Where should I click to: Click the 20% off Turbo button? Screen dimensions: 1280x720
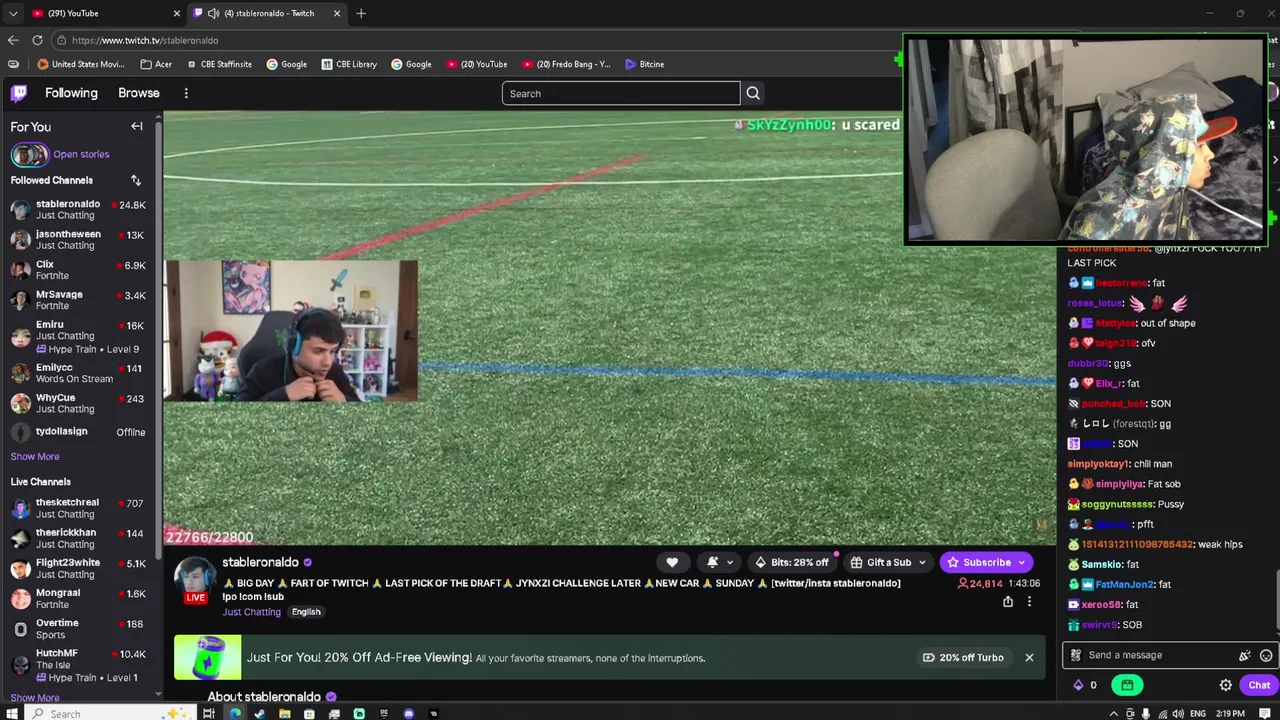963,657
